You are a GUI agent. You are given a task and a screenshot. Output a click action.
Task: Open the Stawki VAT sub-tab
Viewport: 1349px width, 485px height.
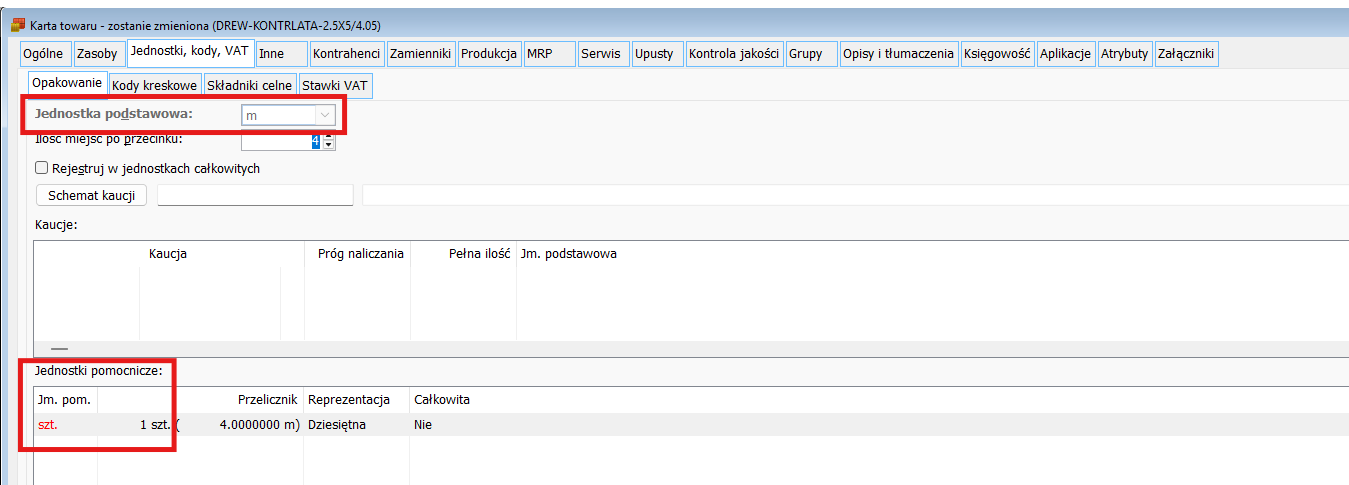pos(335,86)
